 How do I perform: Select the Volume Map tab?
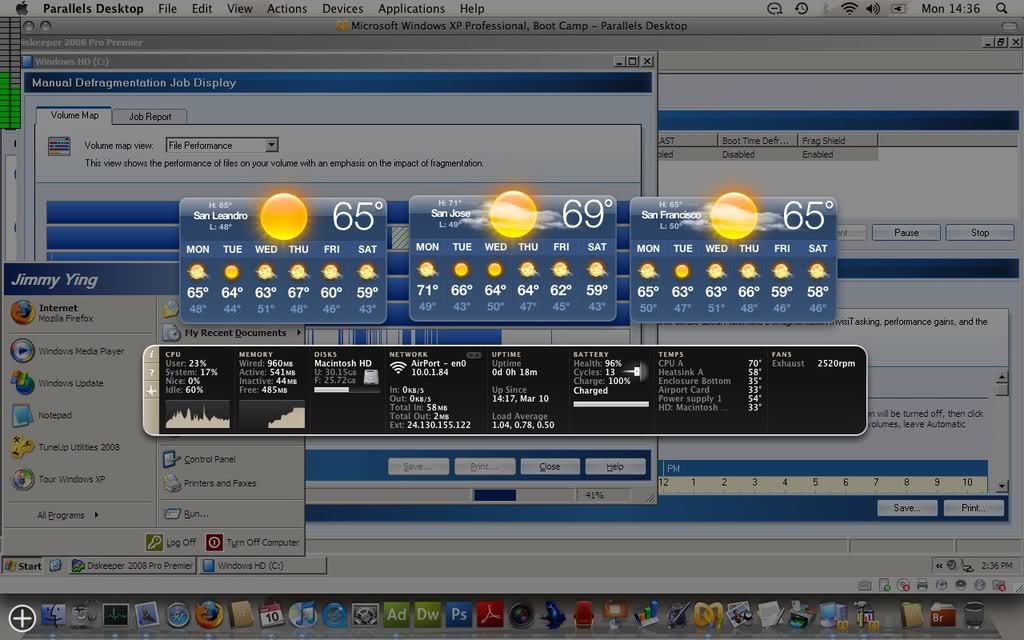tap(74, 115)
